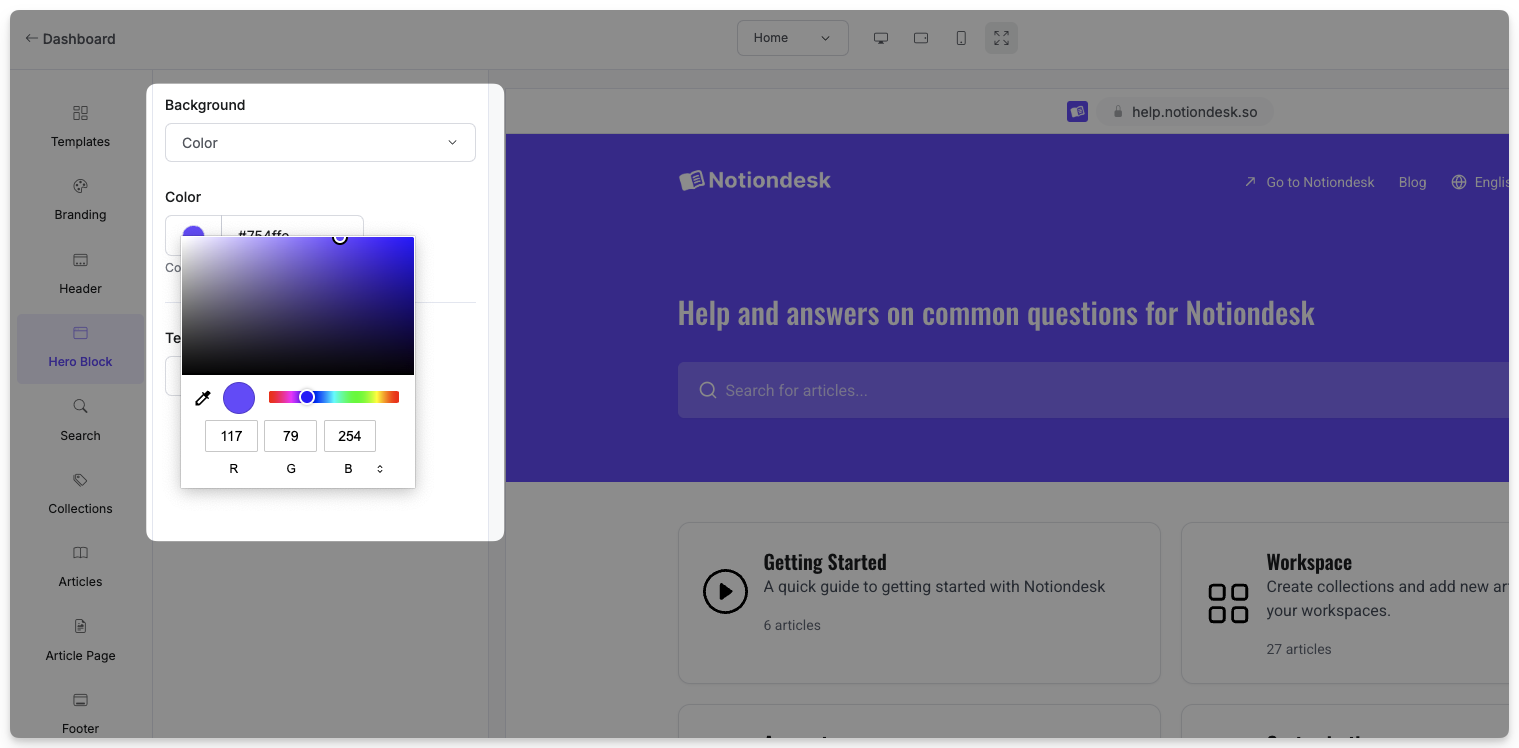Edit the G value field
This screenshot has height=748, width=1519.
tap(290, 436)
